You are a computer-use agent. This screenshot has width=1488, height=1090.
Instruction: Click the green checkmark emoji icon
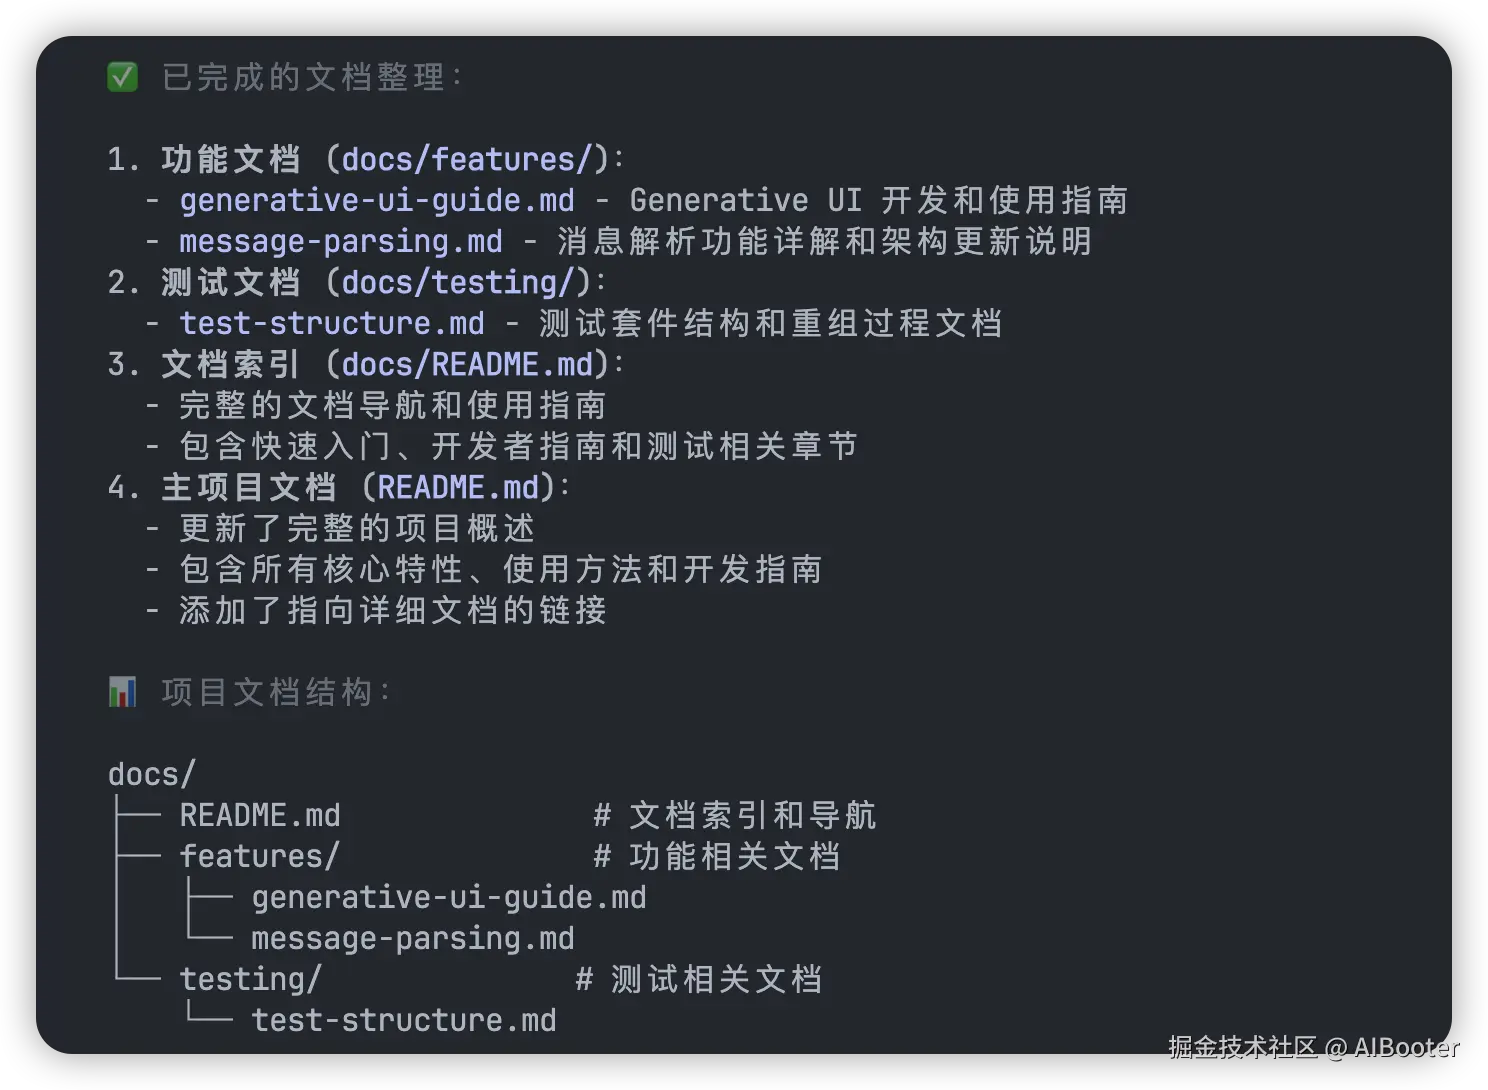[x=122, y=77]
